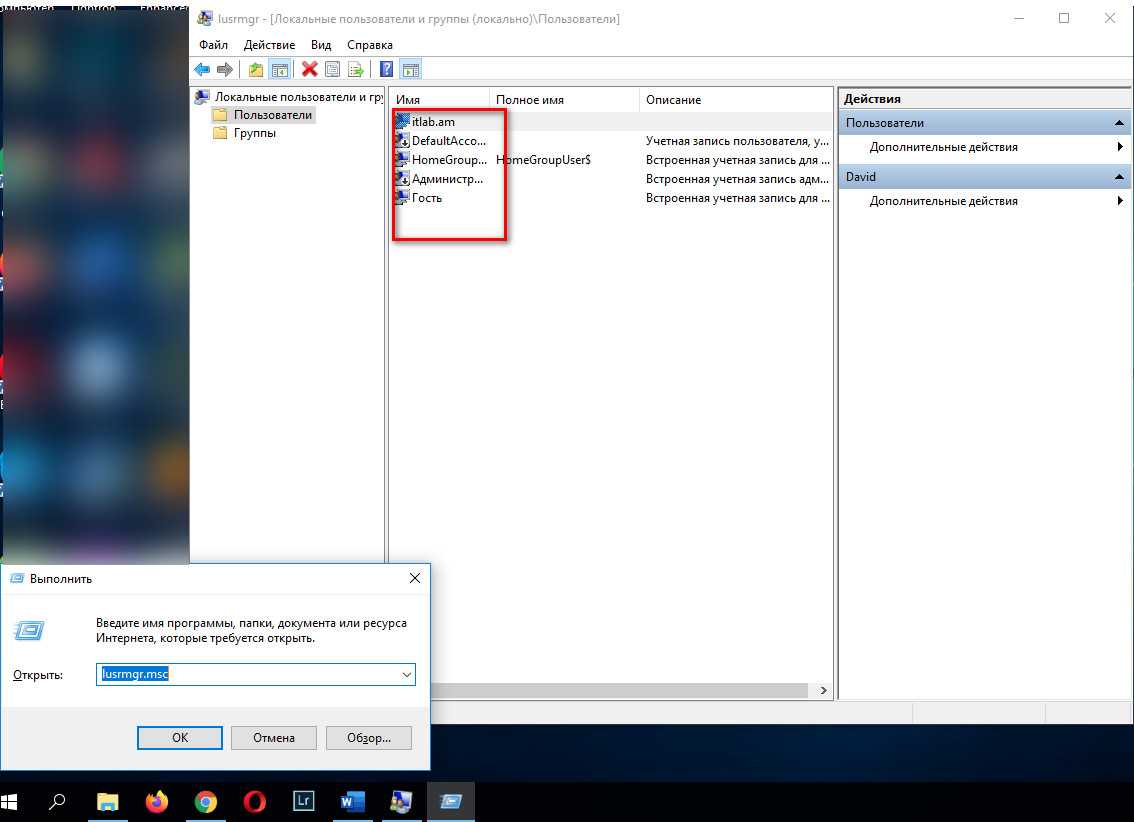The image size is (1134, 822).
Task: Open the Действие menu
Action: coord(269,45)
